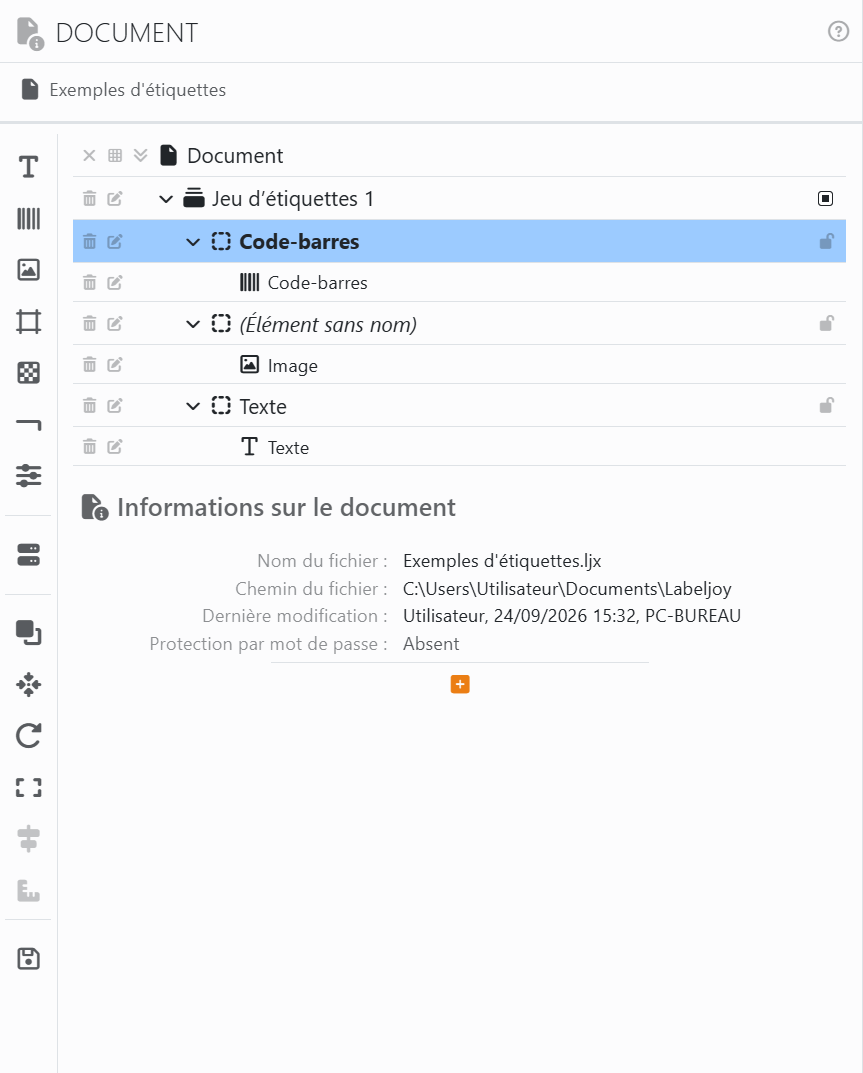Viewport: 863px width, 1073px height.
Task: Click the Exemples d'étiquettes document title
Action: click(x=138, y=90)
